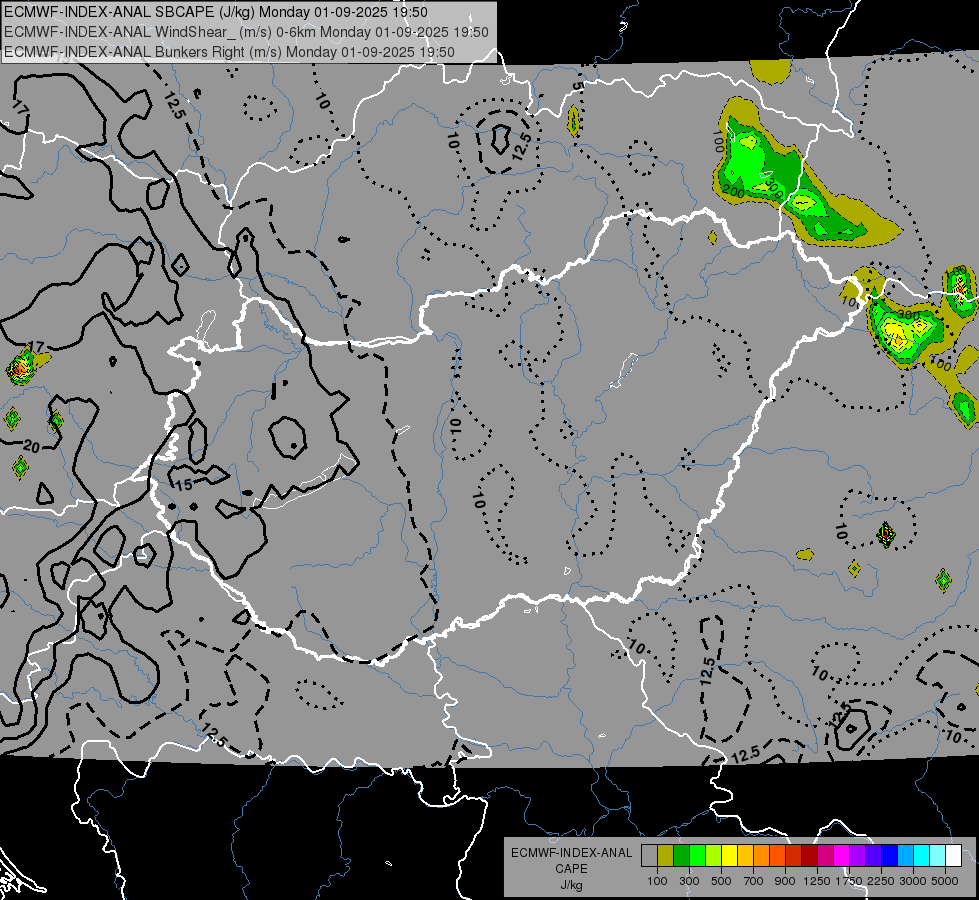979x900 pixels.
Task: Choose the cyan swatch right of 3000
Action: coord(922,855)
